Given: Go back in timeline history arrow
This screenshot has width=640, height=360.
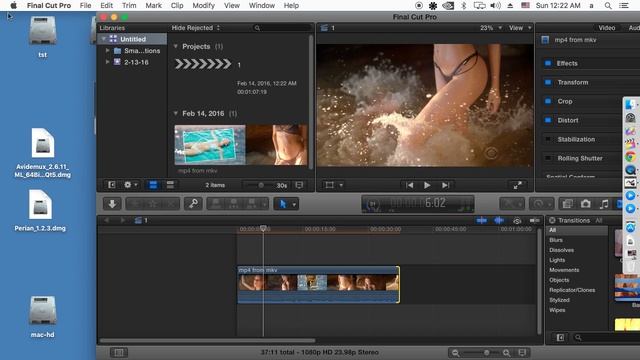Looking at the screenshot, I should tap(107, 220).
